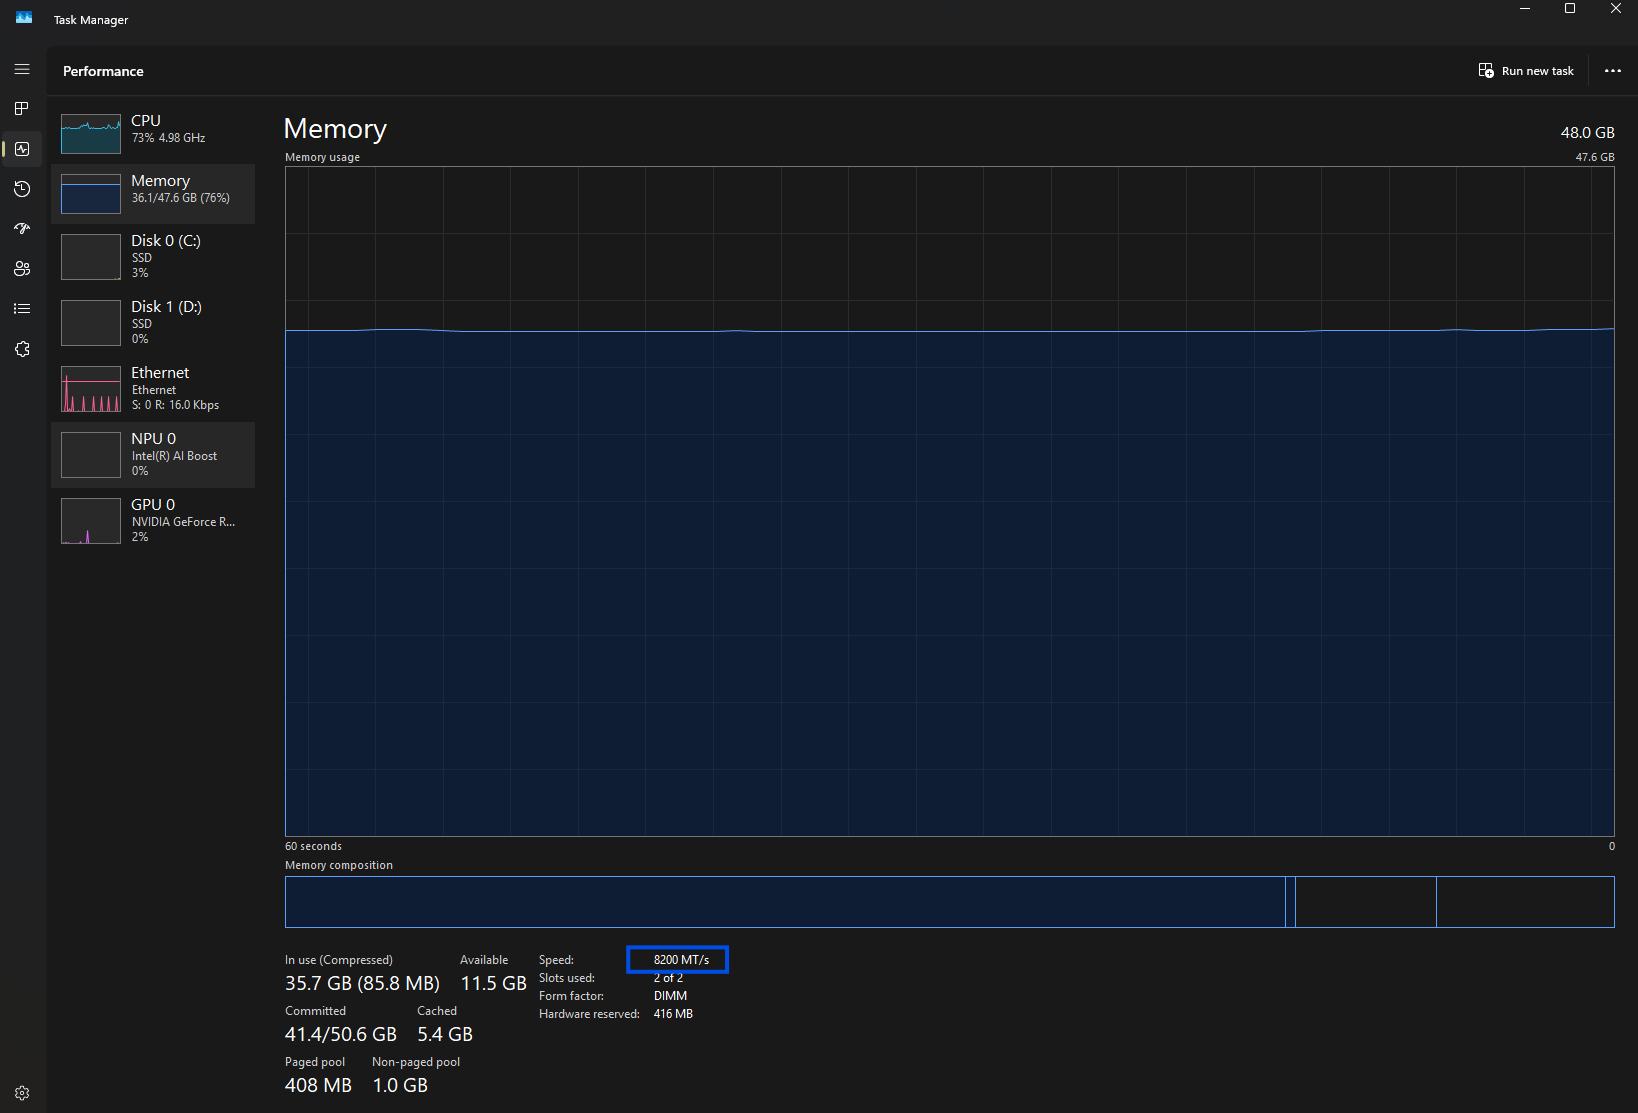Open the Processes page icon
The width and height of the screenshot is (1638, 1113).
tap(22, 109)
